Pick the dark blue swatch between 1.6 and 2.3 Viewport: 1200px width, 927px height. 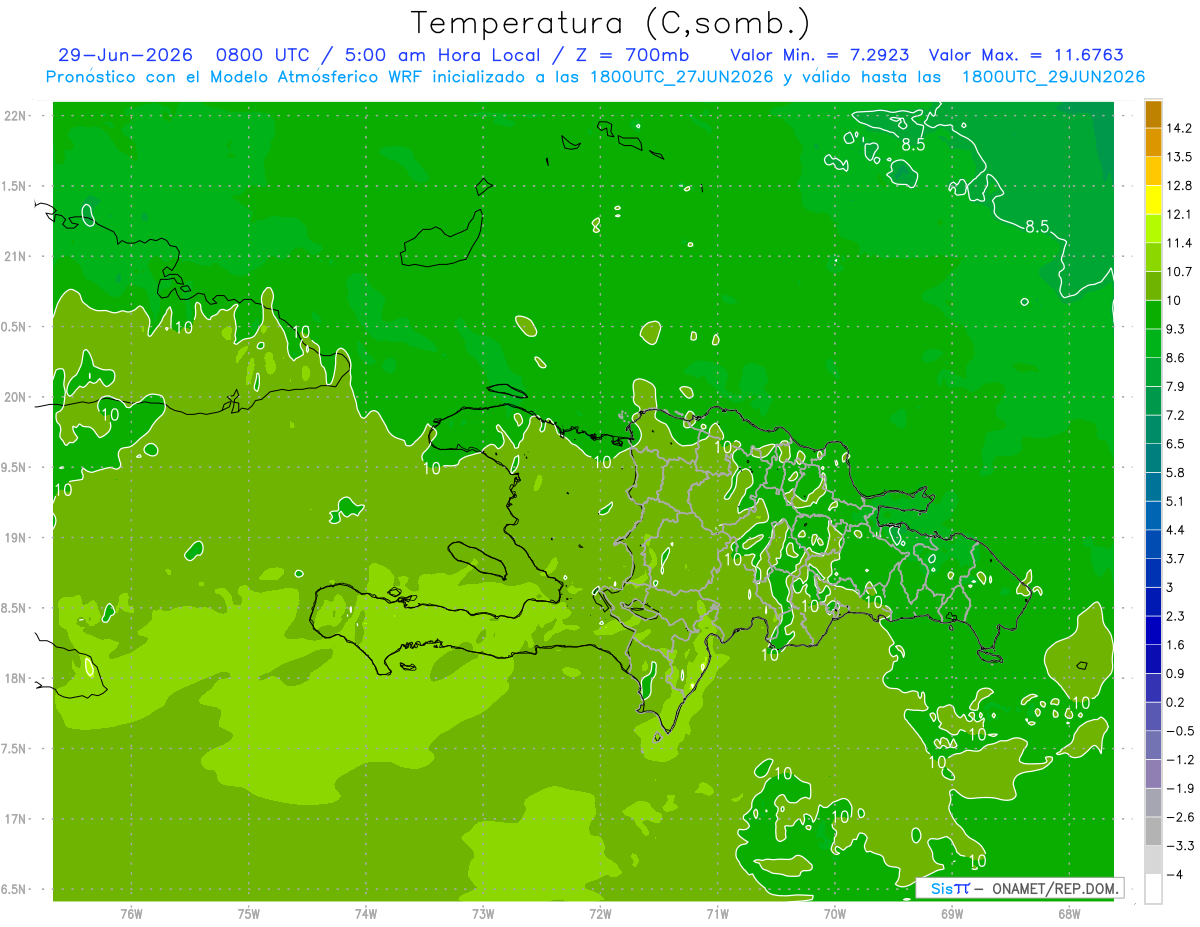point(1153,630)
